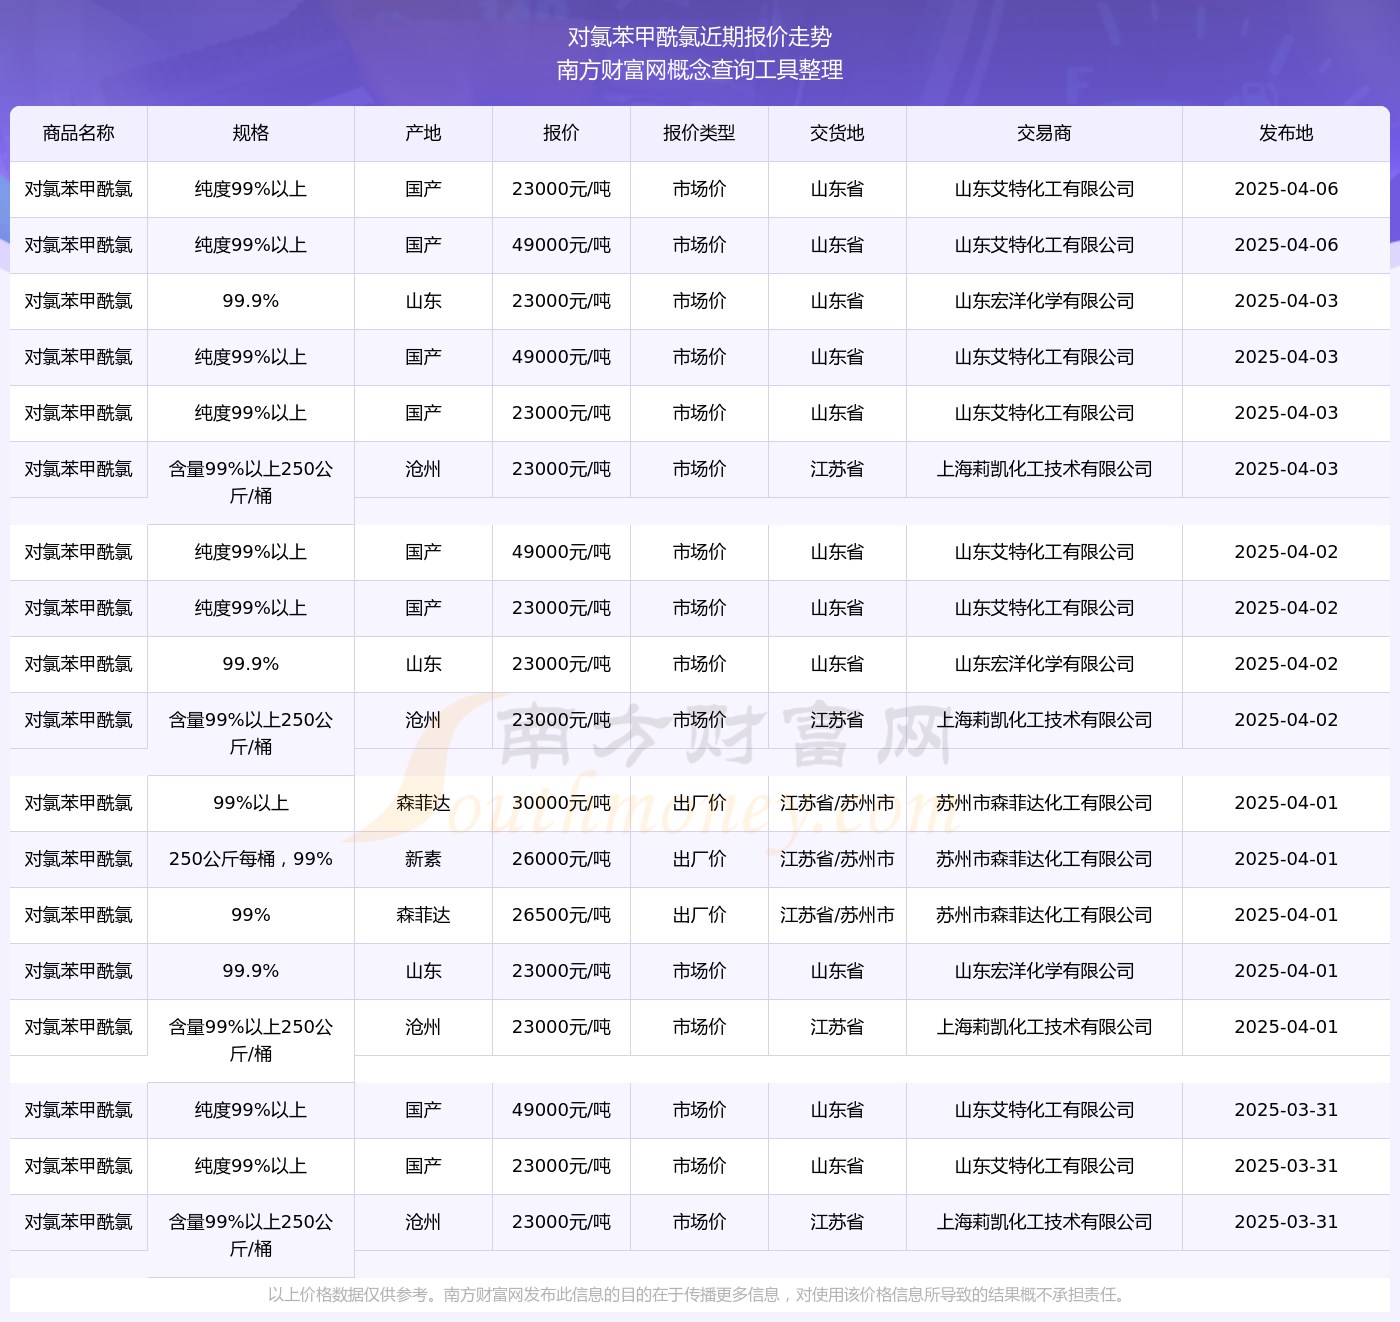Click 49000元/吨 price in the 2025-03-31 row
Viewport: 1400px width, 1322px height.
coord(561,1110)
